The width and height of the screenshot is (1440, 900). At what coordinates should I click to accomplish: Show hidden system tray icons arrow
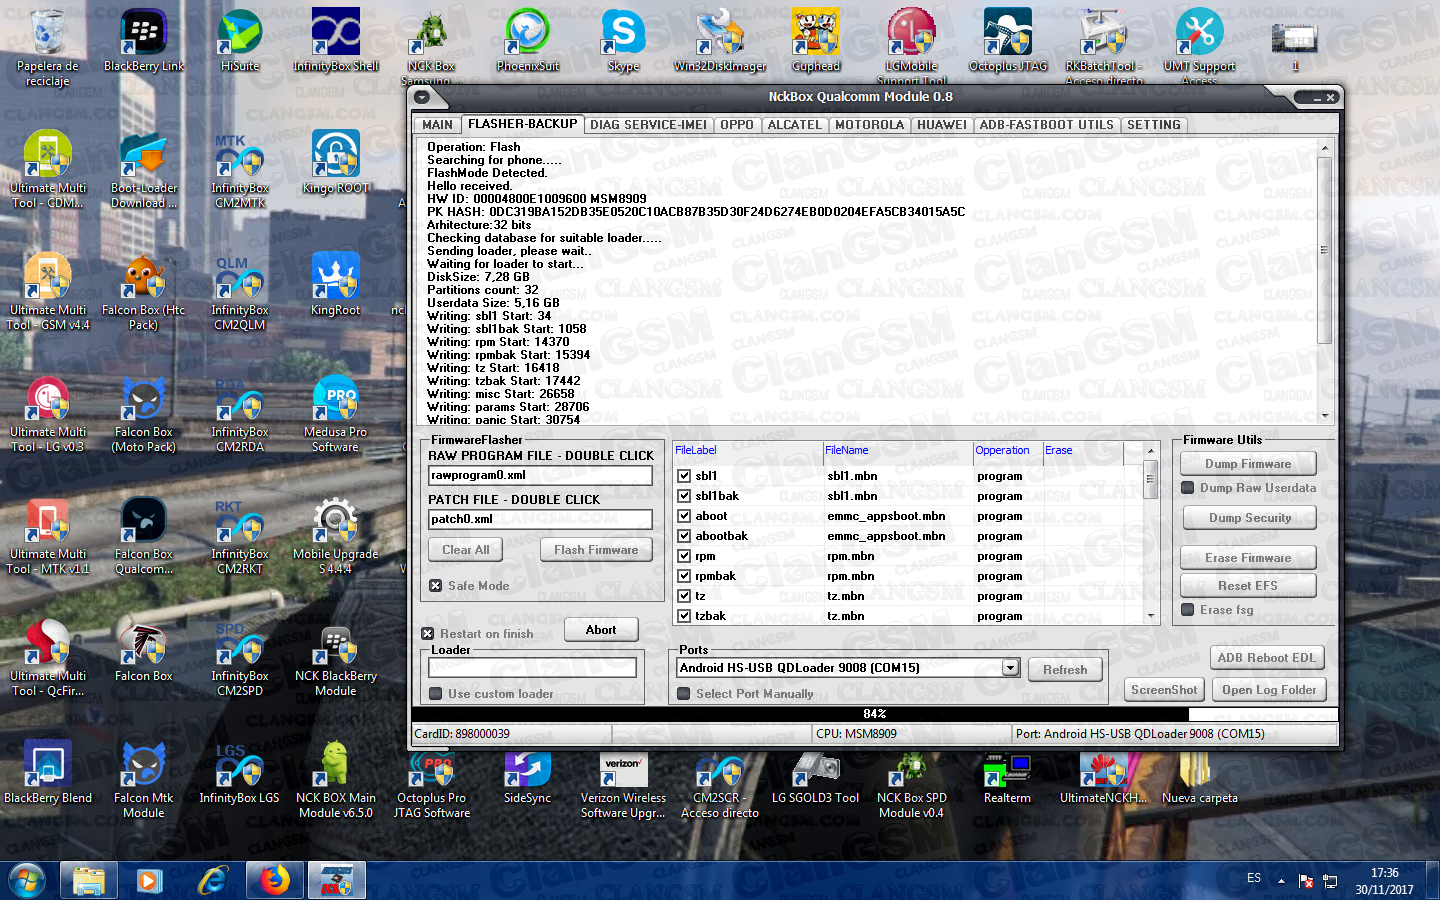pos(1281,881)
